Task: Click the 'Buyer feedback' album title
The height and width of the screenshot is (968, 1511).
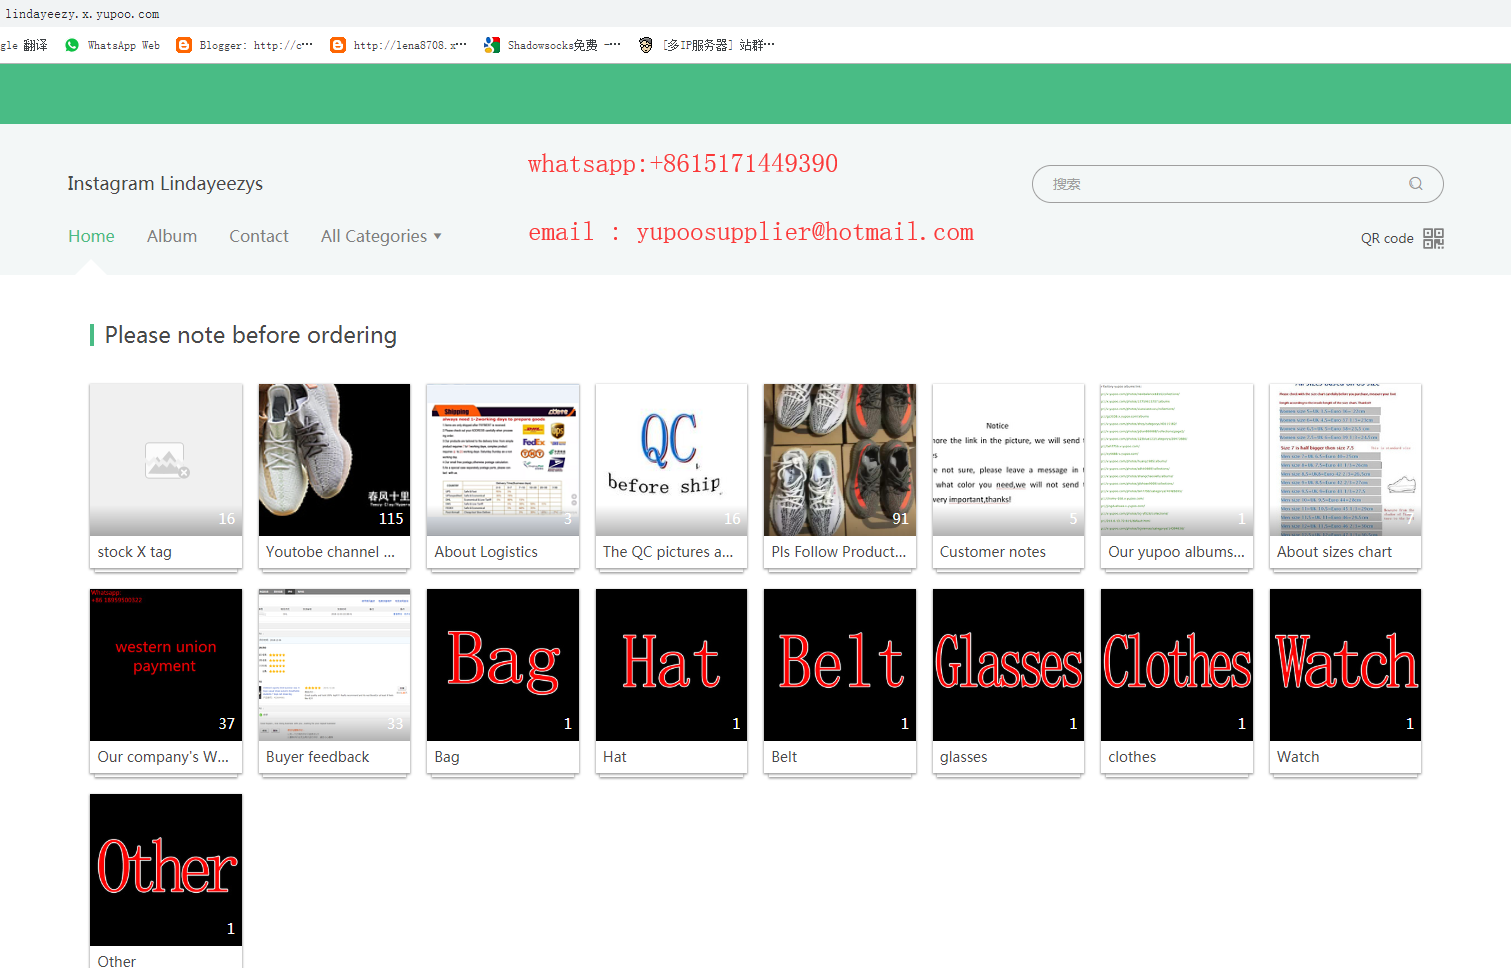Action: [x=318, y=757]
